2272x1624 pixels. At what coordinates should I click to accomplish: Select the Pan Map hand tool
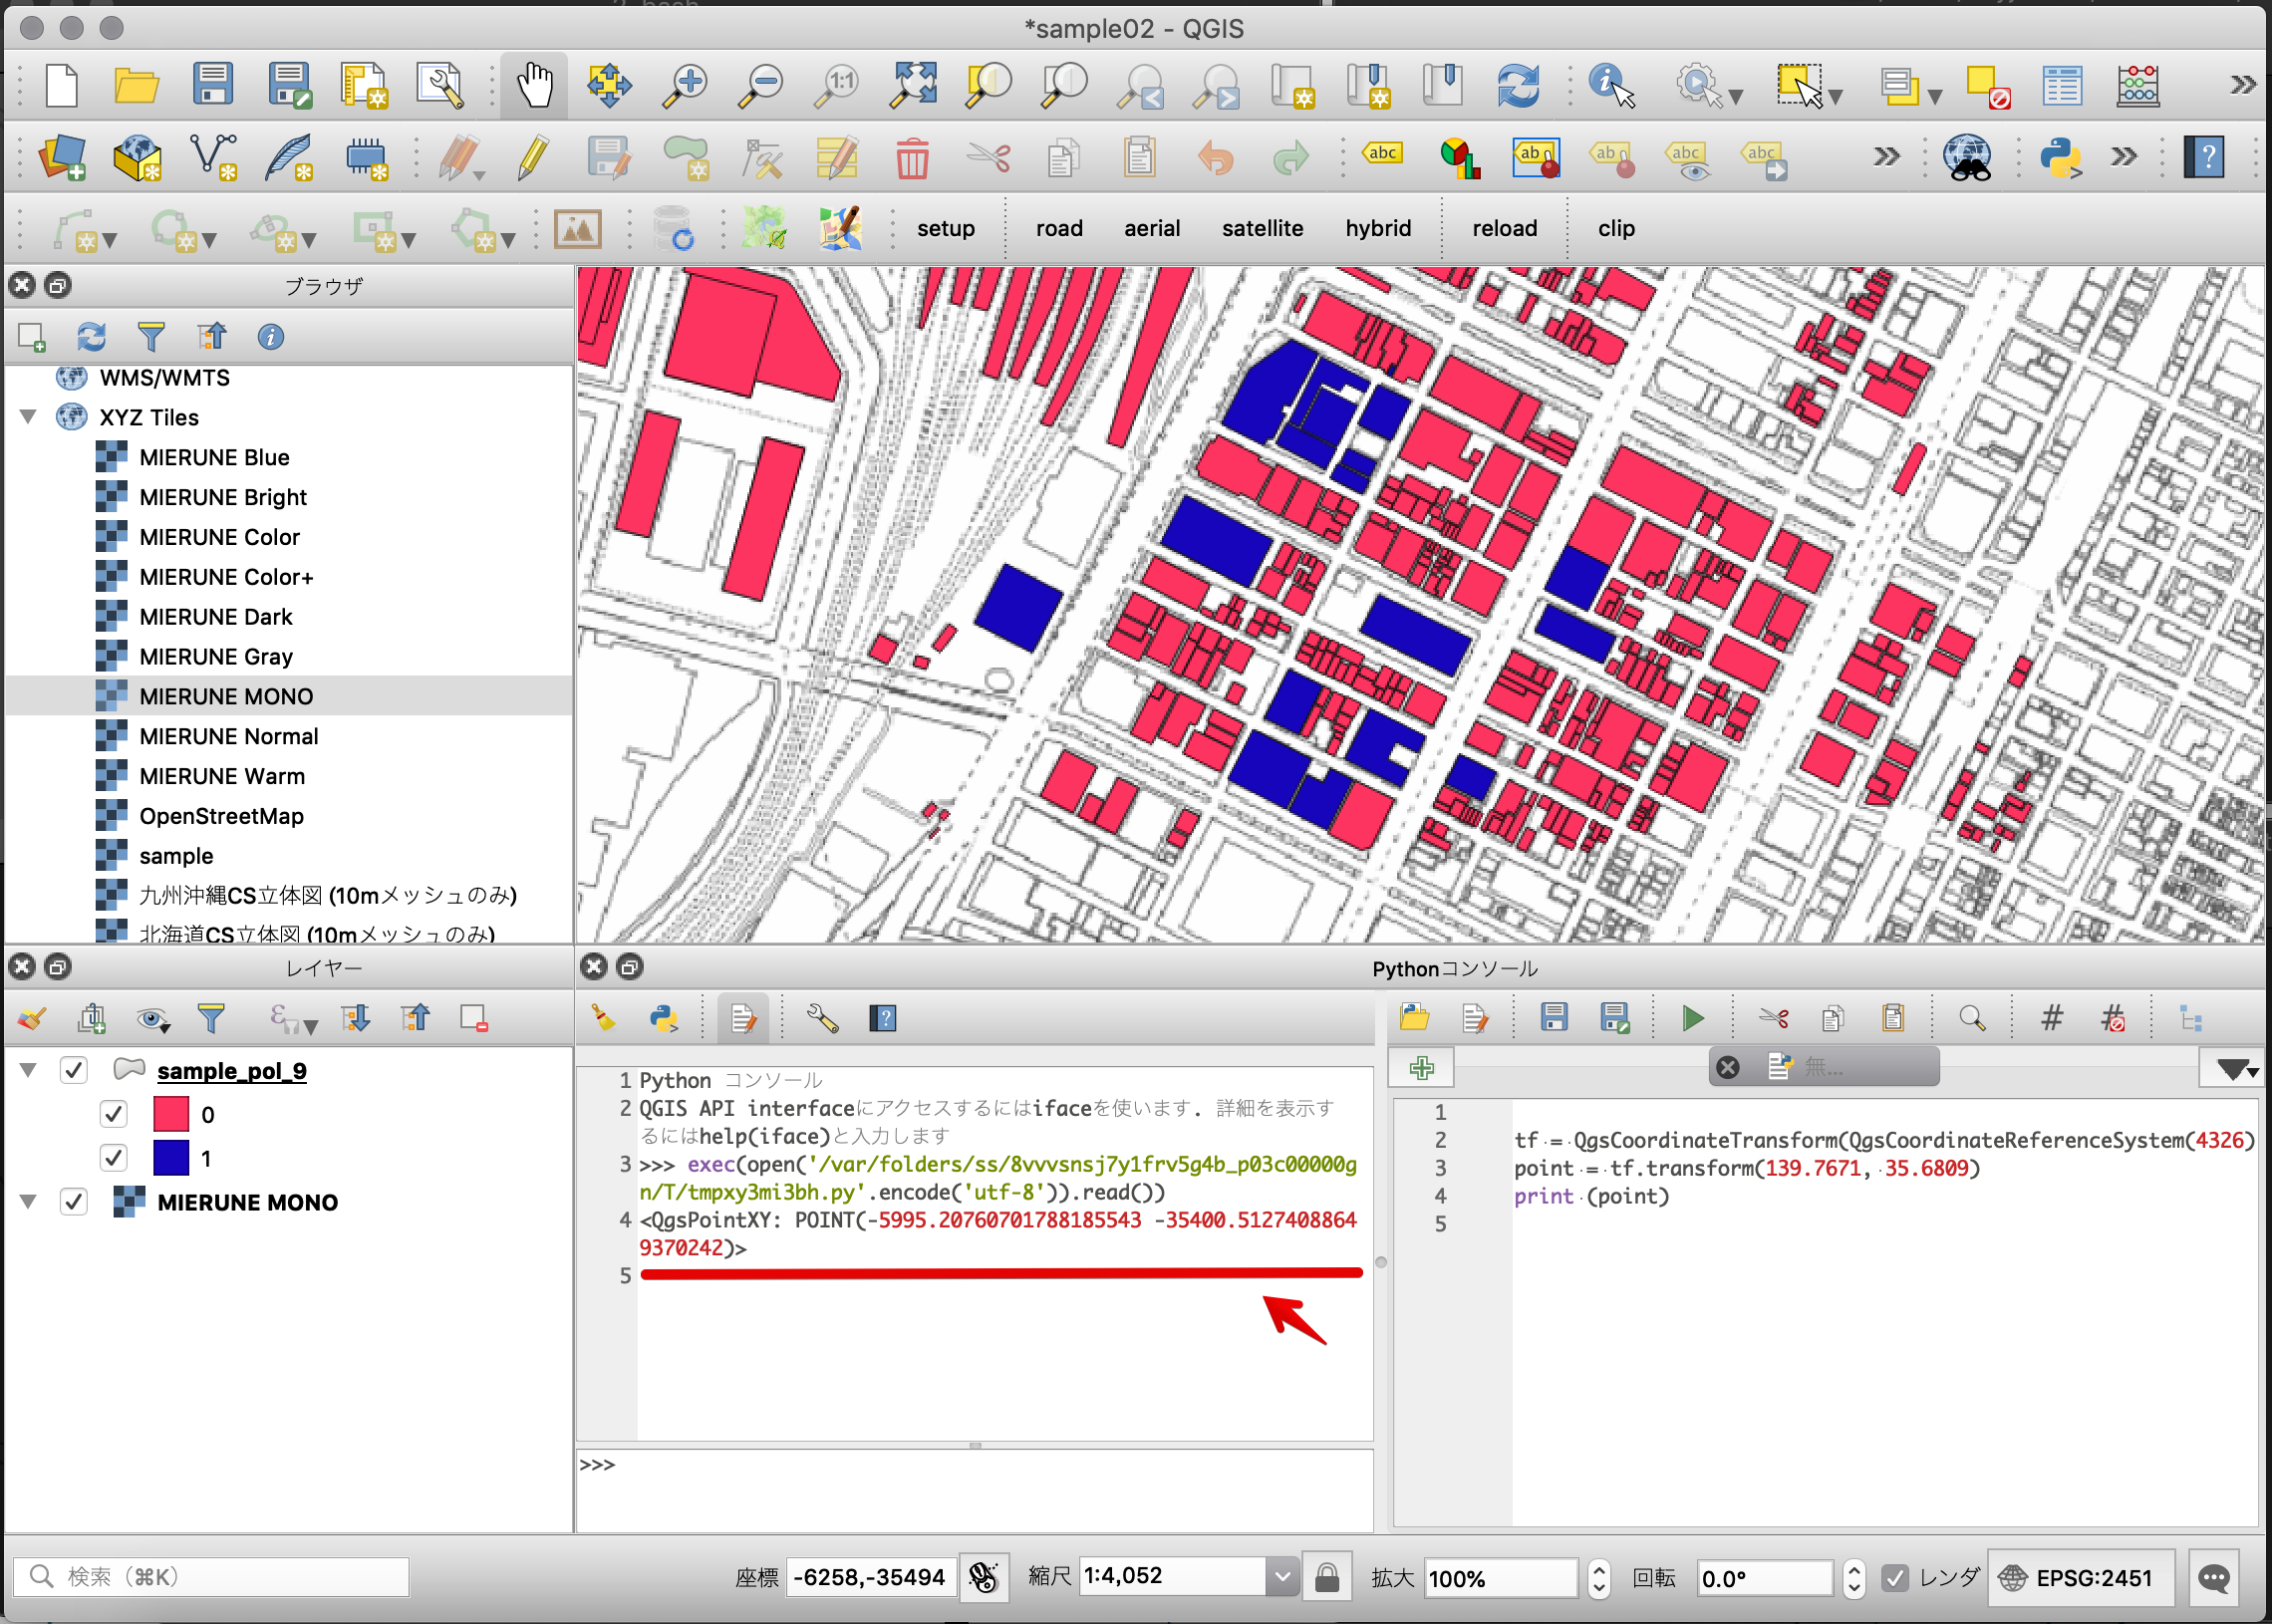click(x=535, y=85)
